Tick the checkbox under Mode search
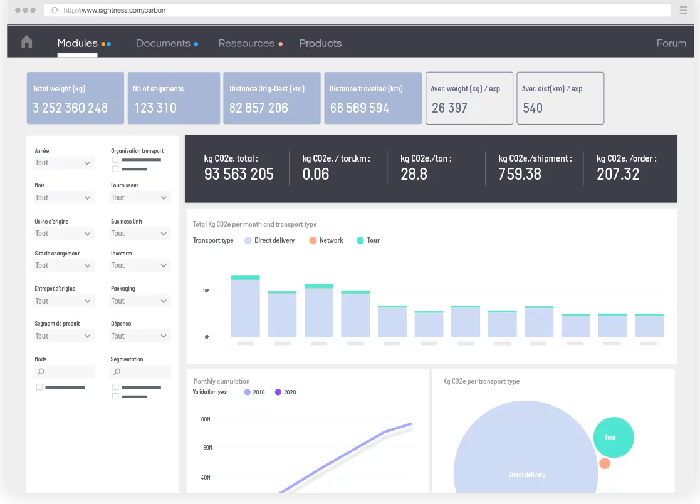Screen dimensions: 700x504 [x=39, y=387]
